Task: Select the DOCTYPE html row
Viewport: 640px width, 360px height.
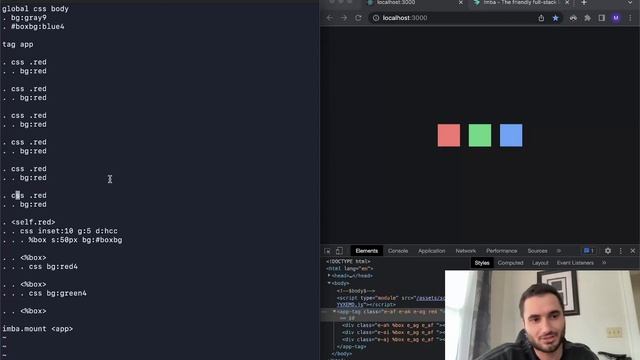Action: [x=348, y=261]
